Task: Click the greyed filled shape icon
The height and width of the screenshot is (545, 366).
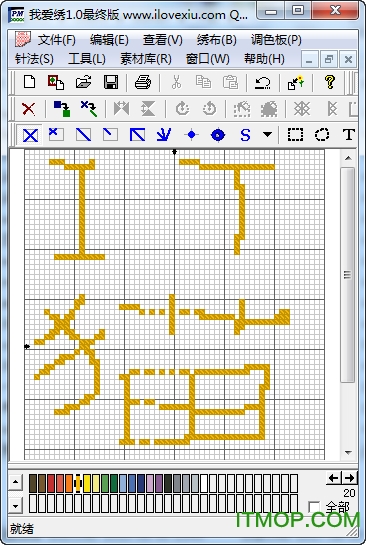Action: (269, 109)
